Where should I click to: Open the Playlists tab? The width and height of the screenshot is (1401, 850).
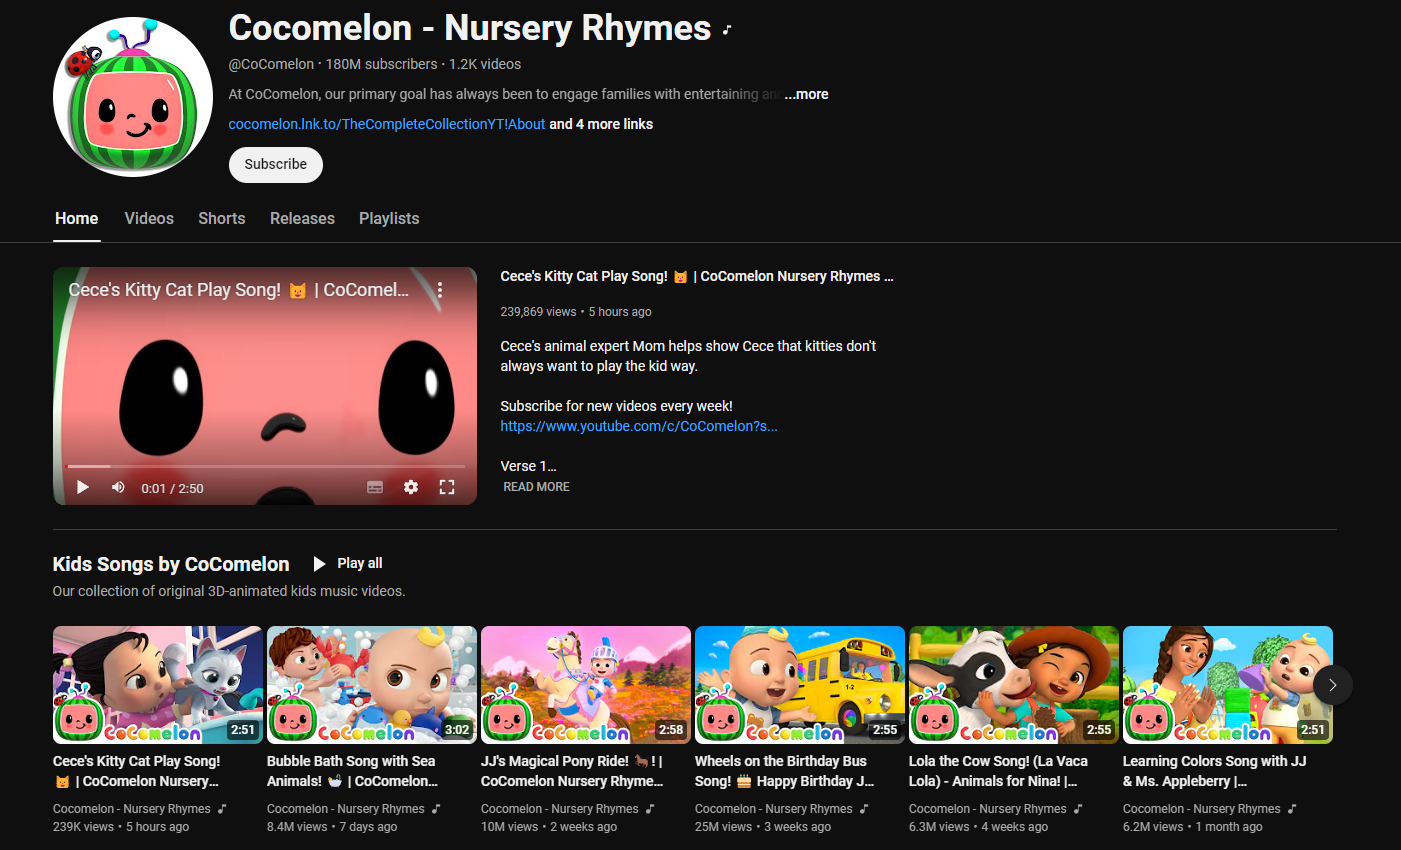[x=388, y=218]
